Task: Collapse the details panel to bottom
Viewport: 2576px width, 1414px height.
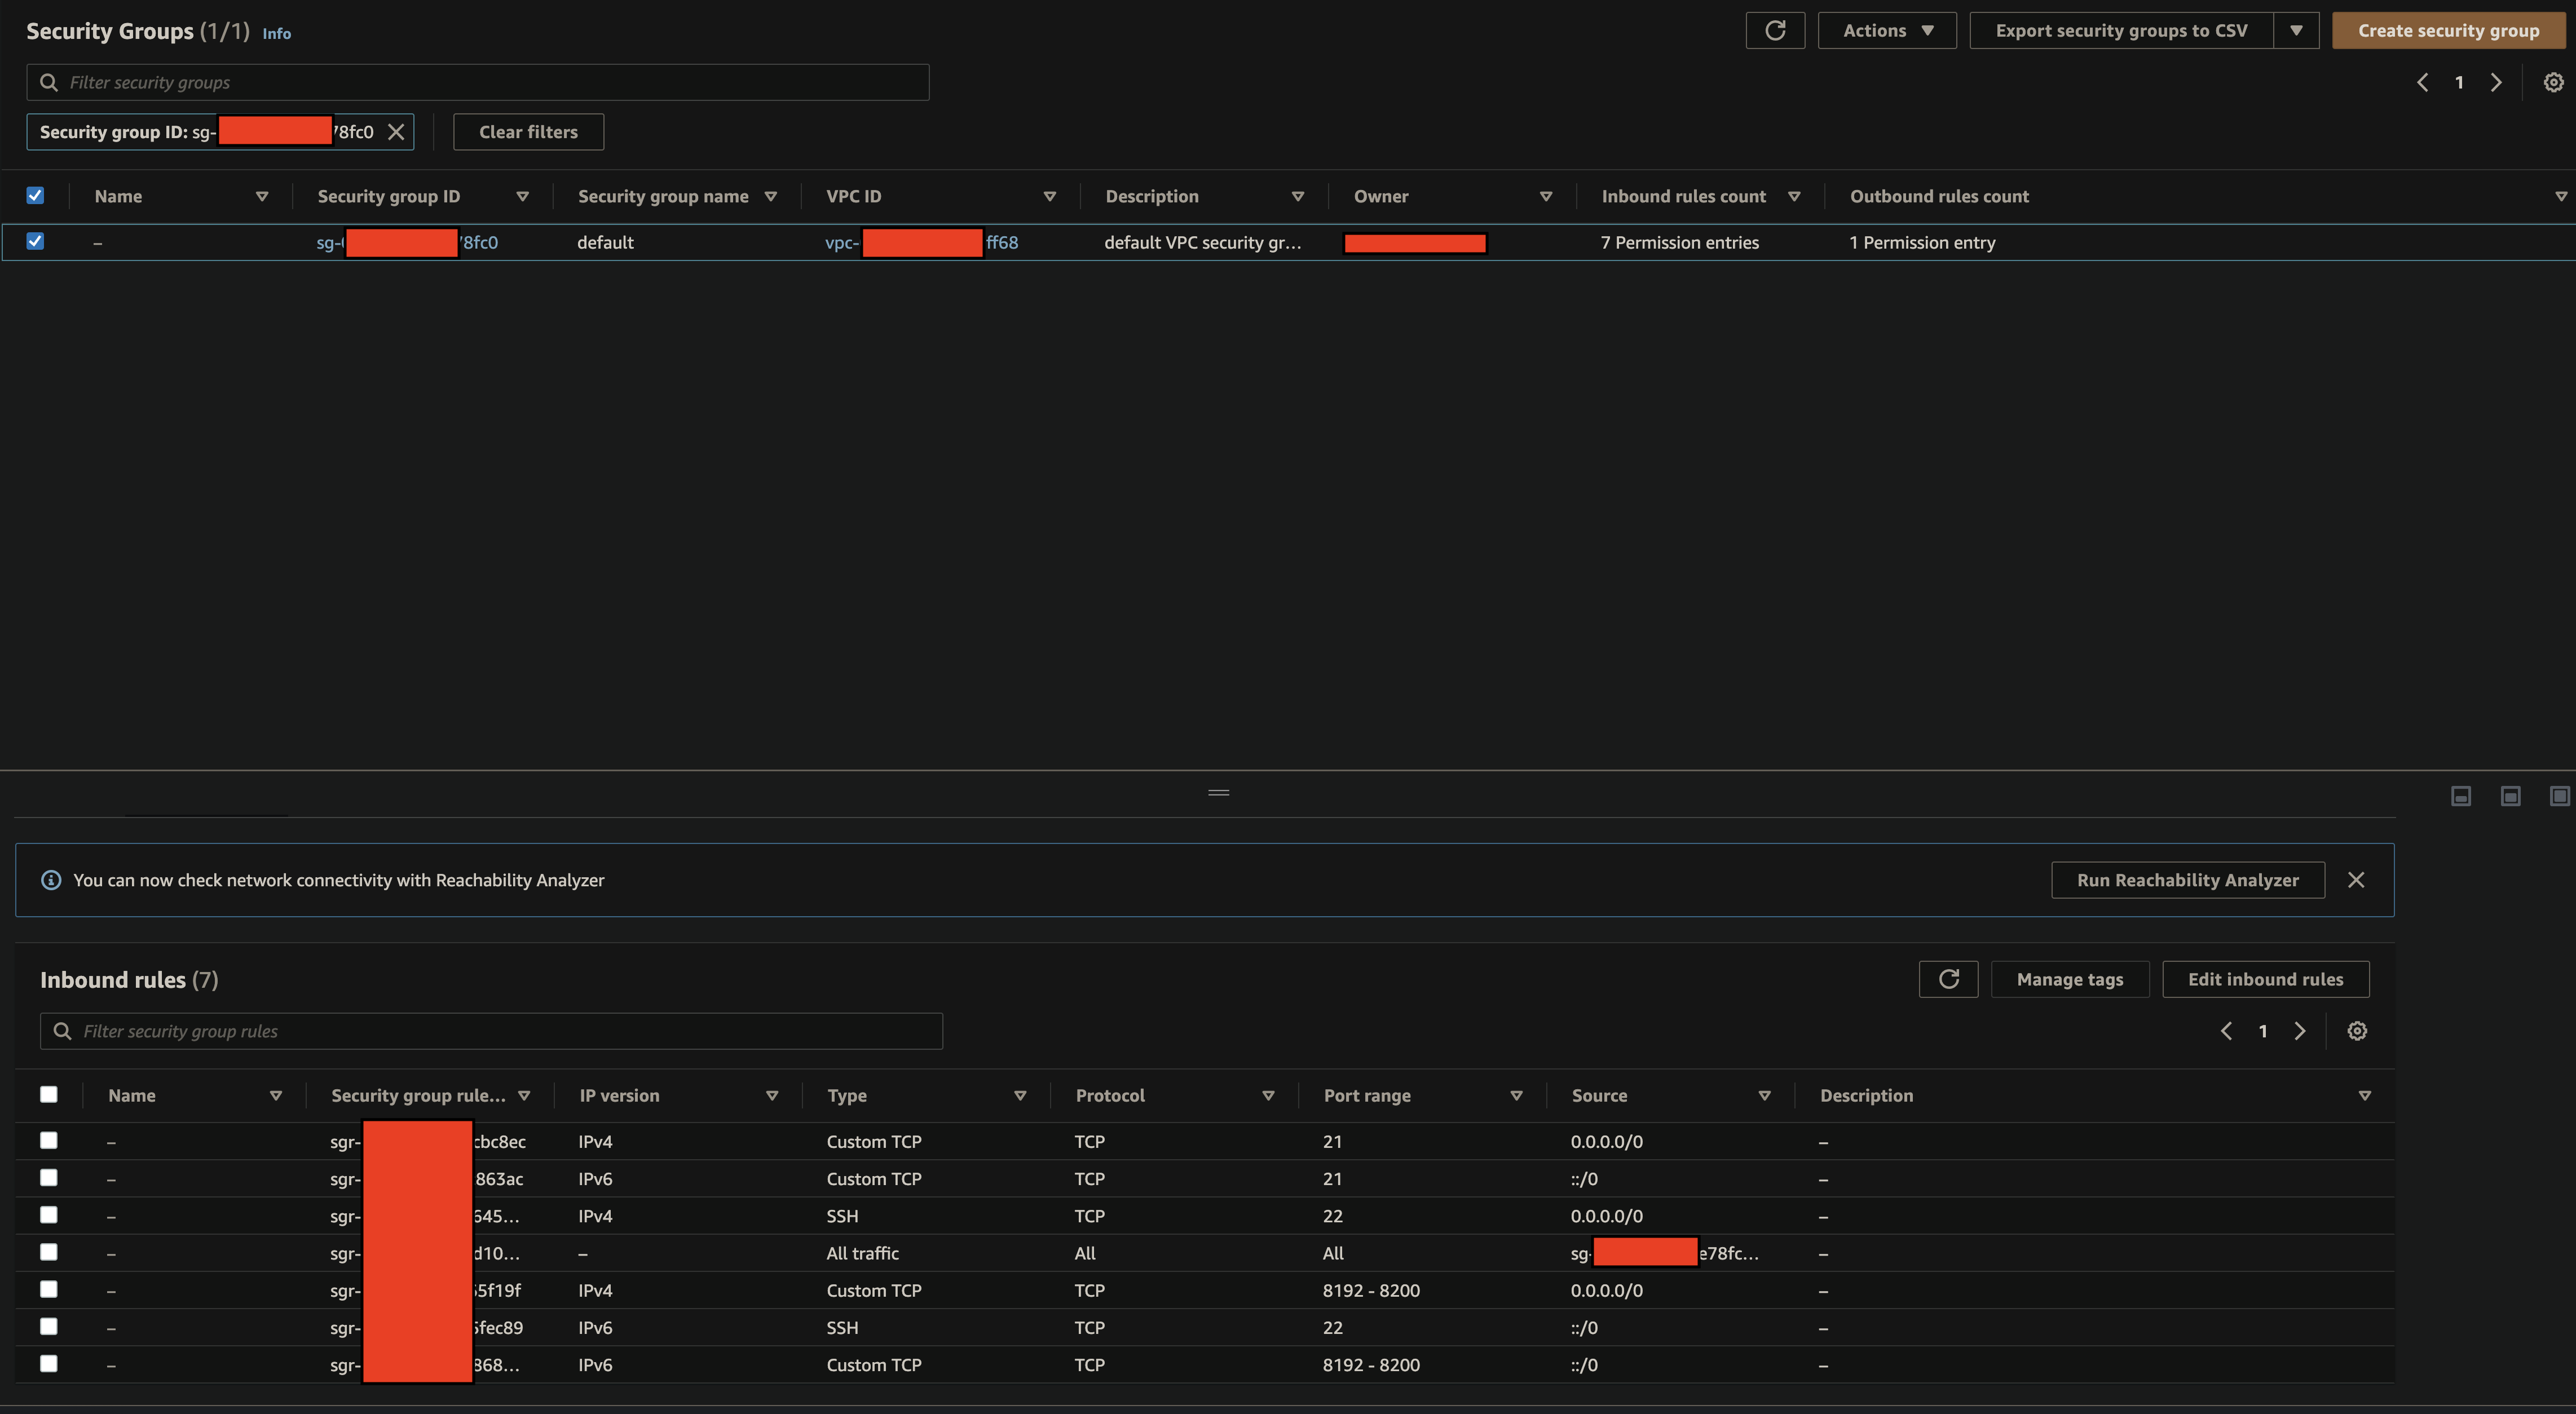Action: click(2461, 796)
